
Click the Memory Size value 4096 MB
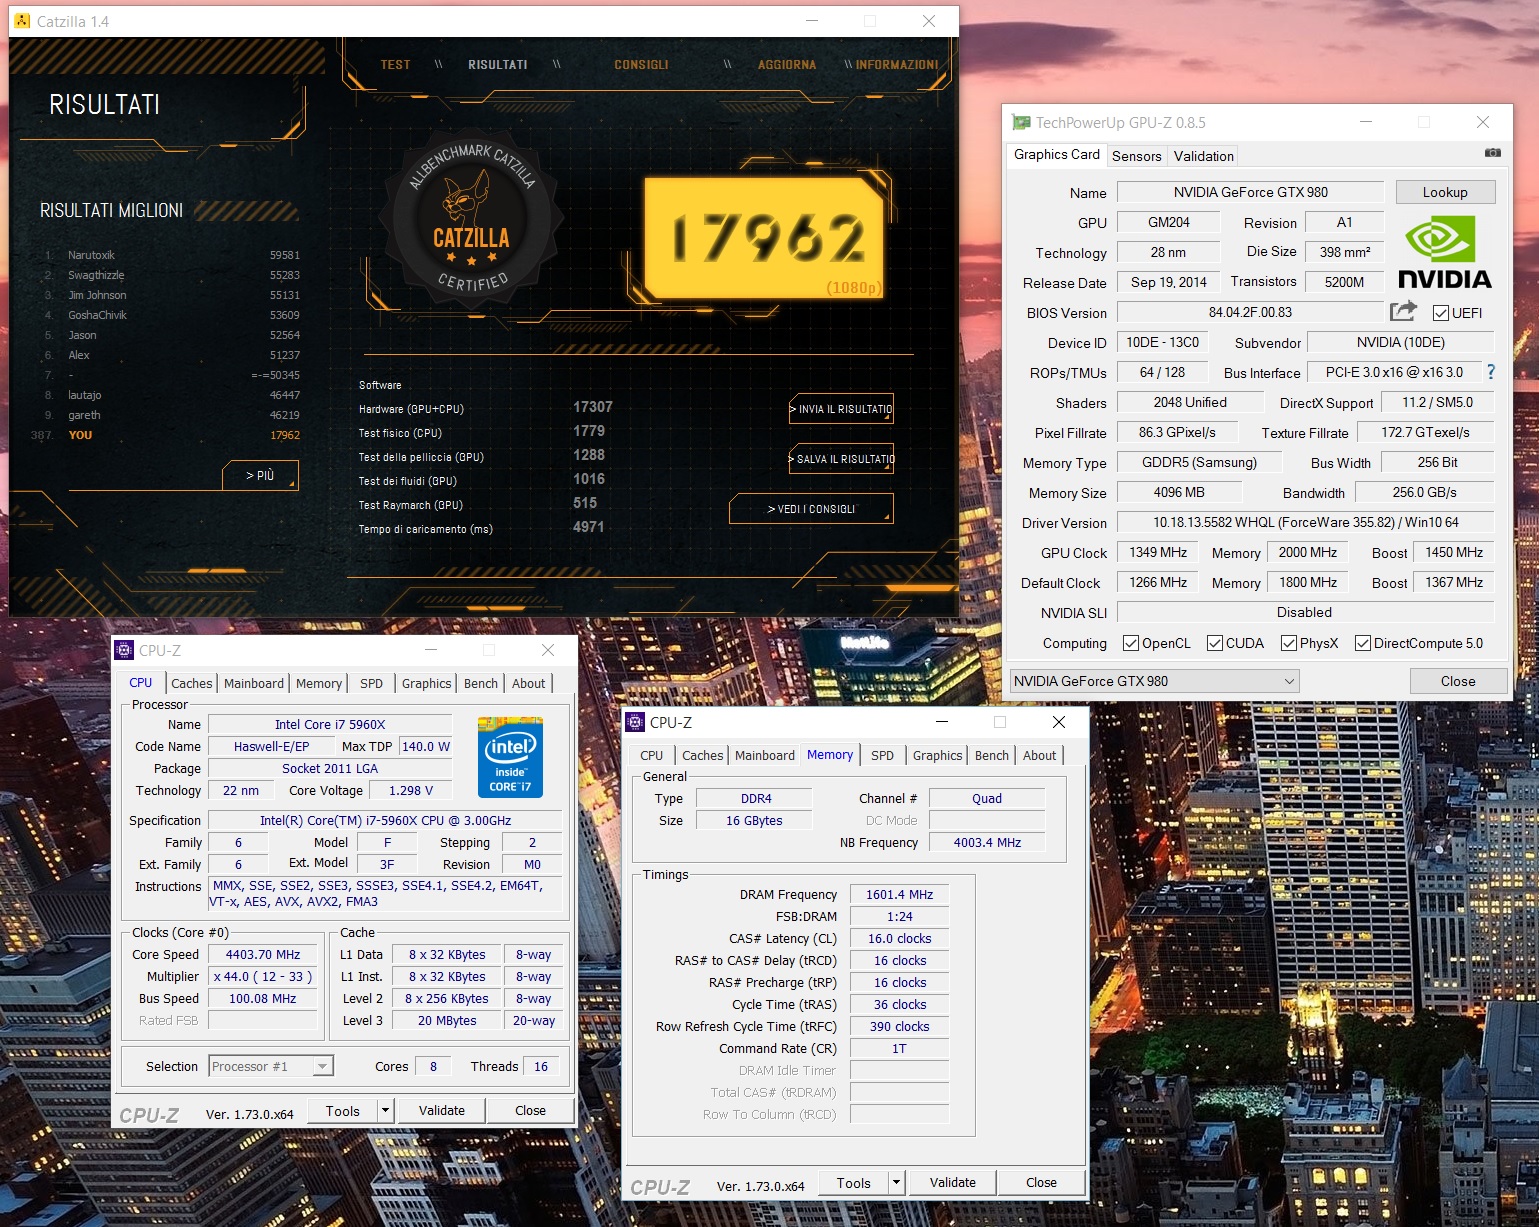point(1179,492)
